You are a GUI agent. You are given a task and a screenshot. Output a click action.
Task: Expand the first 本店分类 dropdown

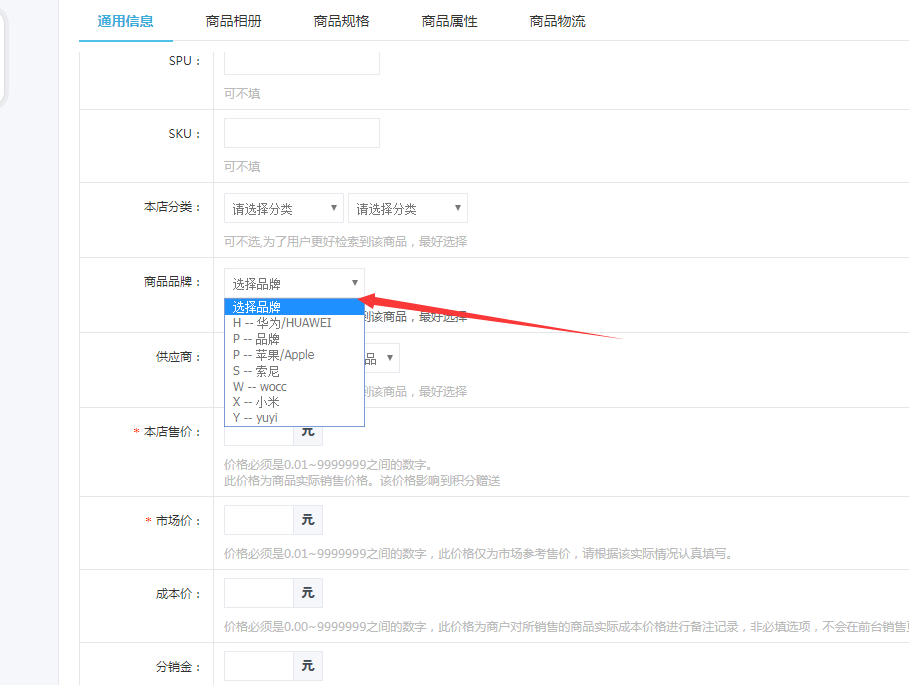point(283,208)
